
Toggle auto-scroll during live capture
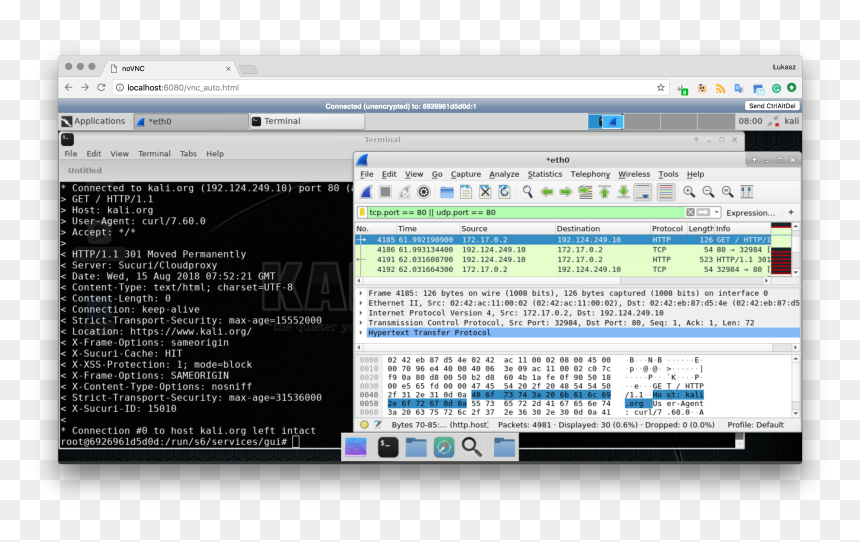coord(642,192)
